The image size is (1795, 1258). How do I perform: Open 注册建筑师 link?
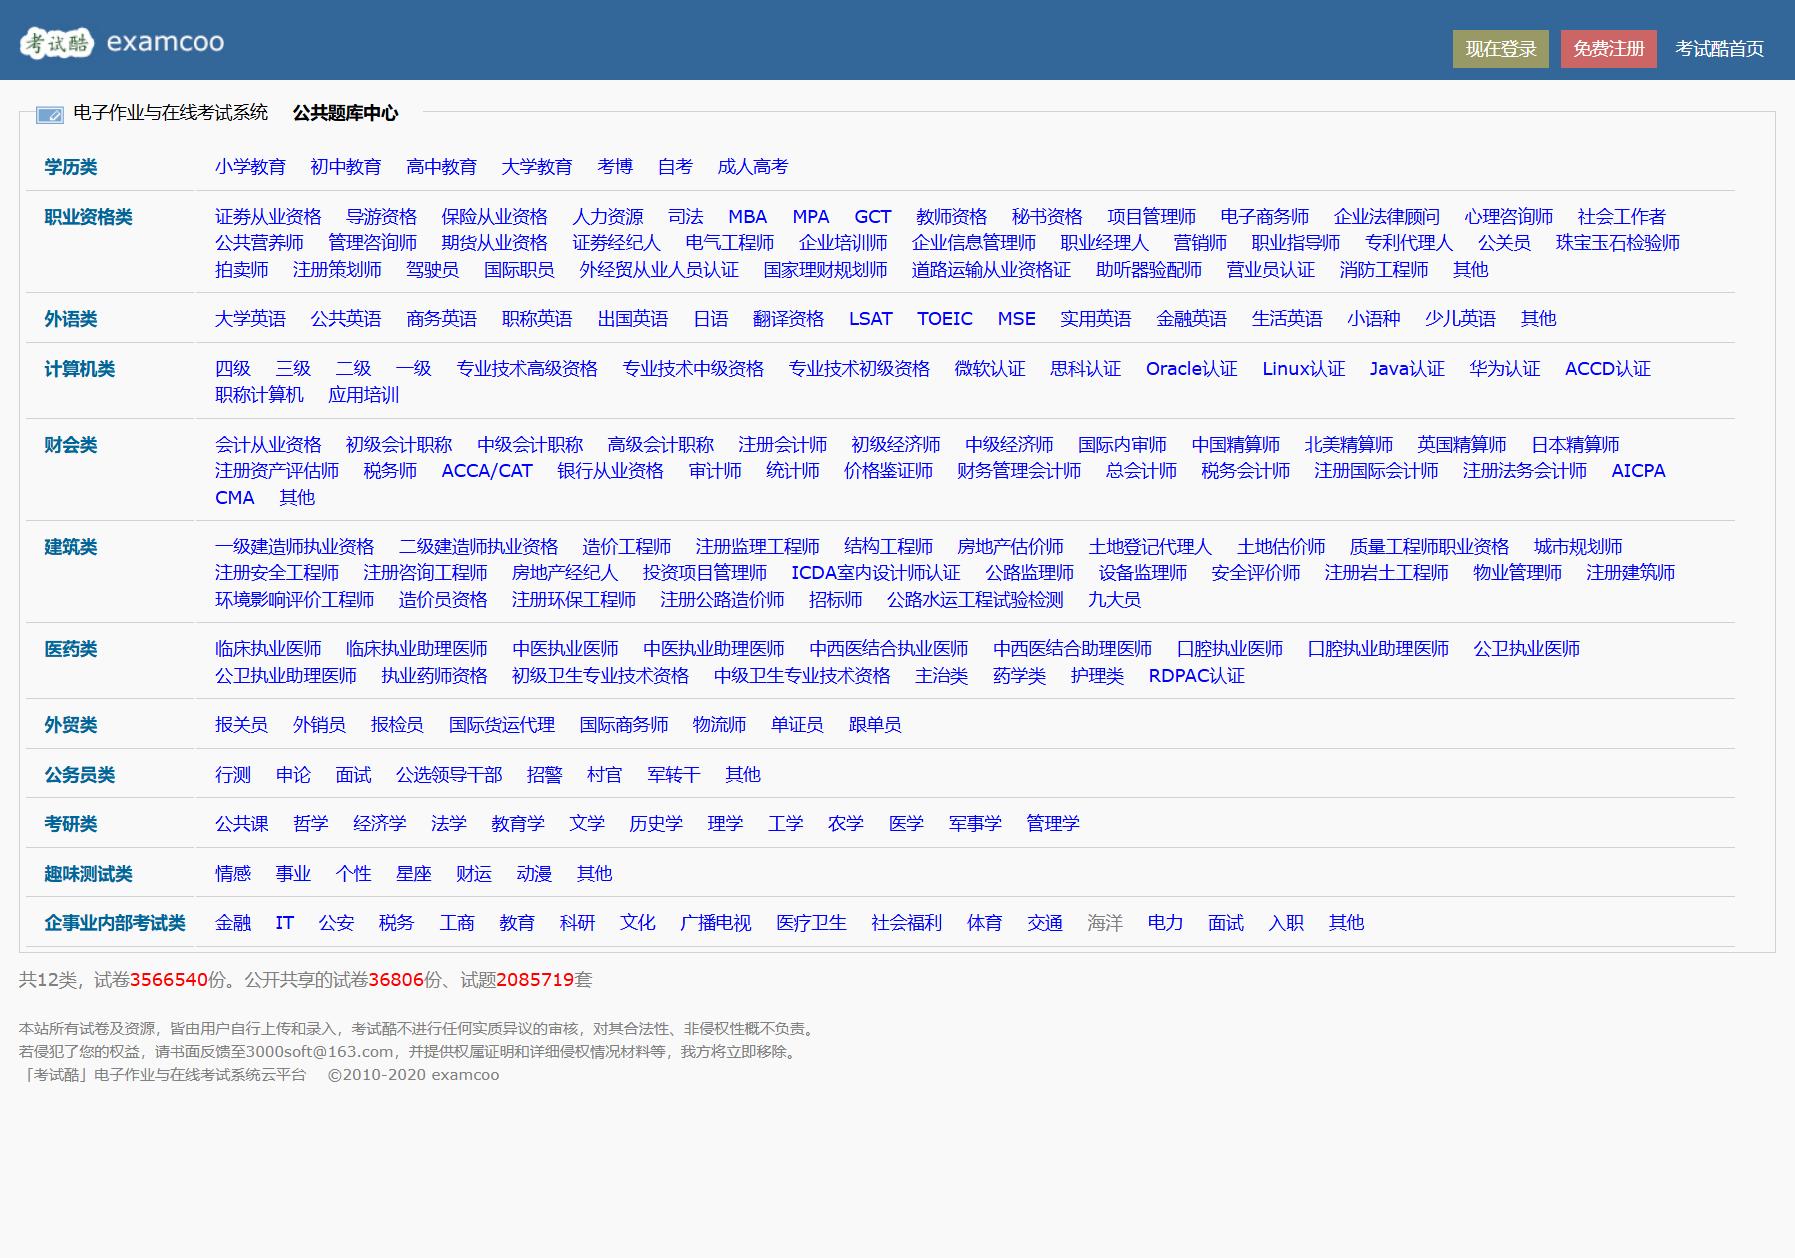(1630, 573)
